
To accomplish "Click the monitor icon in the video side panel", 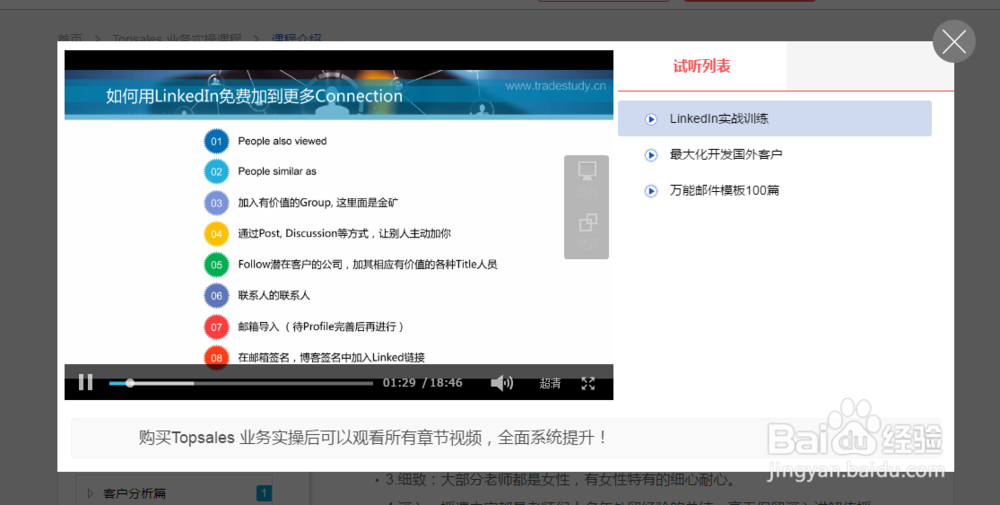I will point(587,171).
